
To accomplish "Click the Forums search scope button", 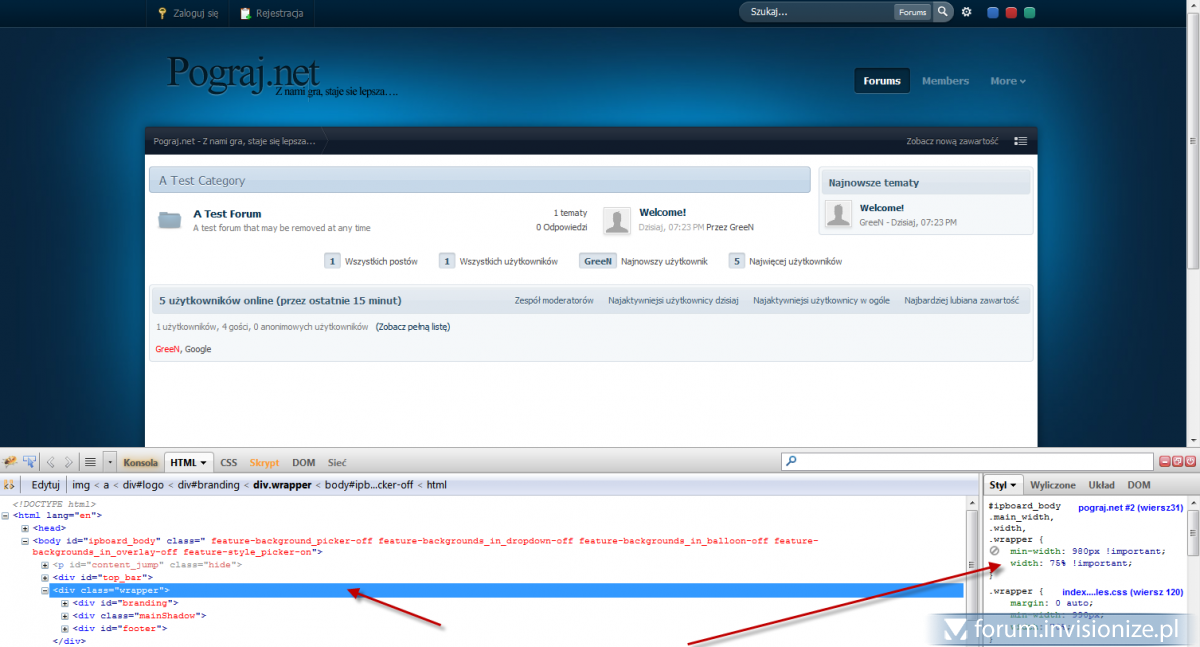I will point(912,12).
